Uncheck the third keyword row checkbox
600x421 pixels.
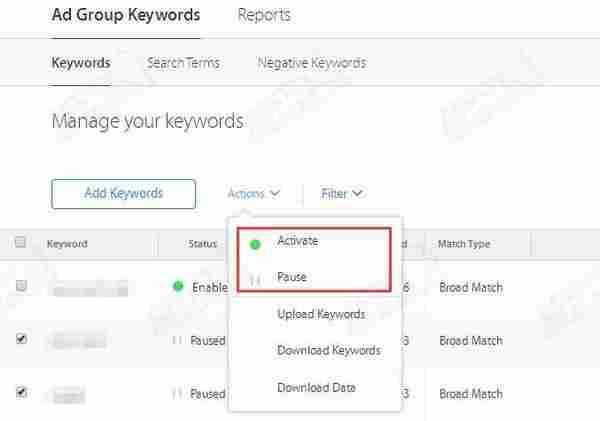(21, 393)
